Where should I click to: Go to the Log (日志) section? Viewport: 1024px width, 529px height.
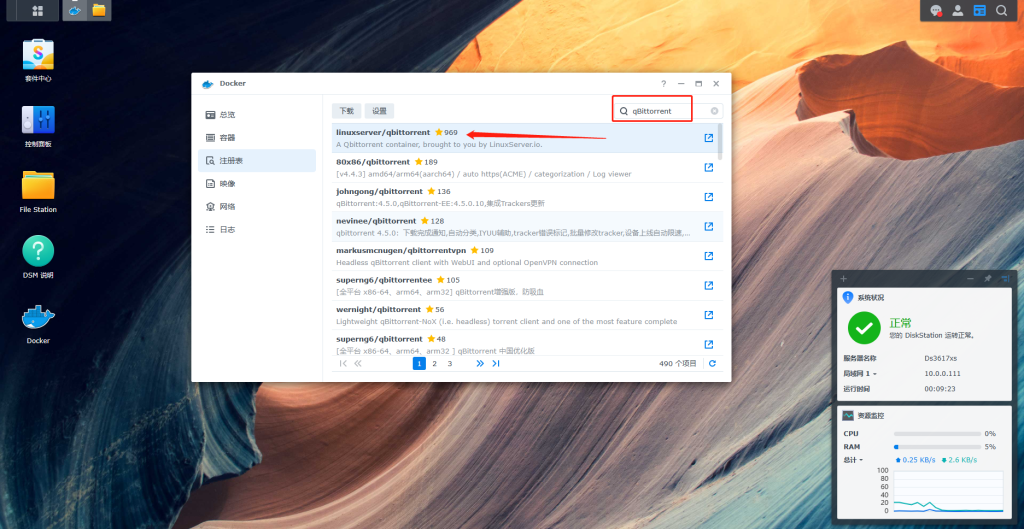point(257,229)
